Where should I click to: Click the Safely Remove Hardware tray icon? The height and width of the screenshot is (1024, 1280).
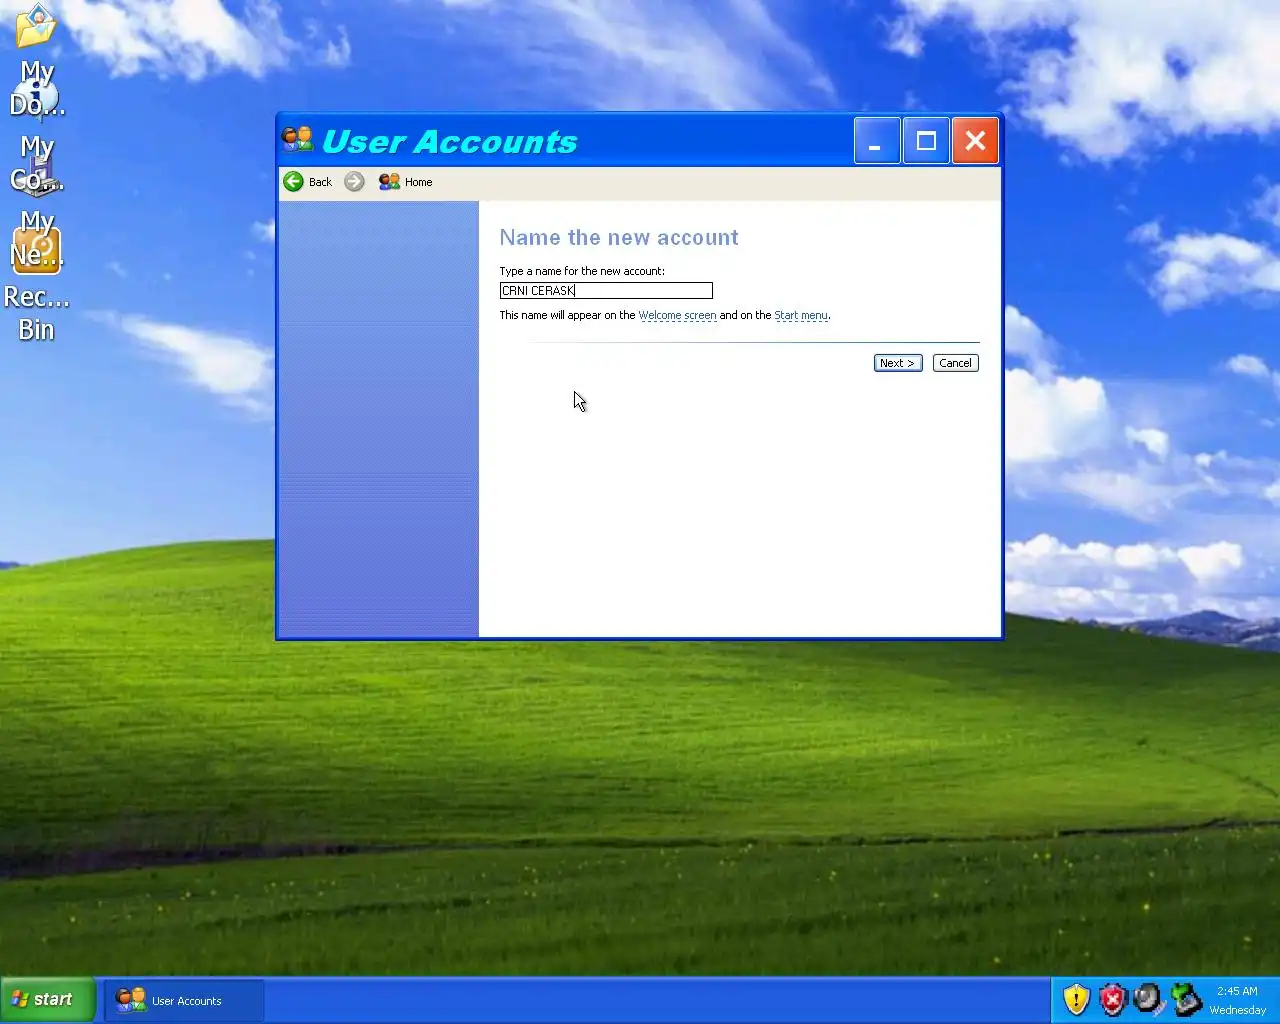pyautogui.click(x=1186, y=999)
